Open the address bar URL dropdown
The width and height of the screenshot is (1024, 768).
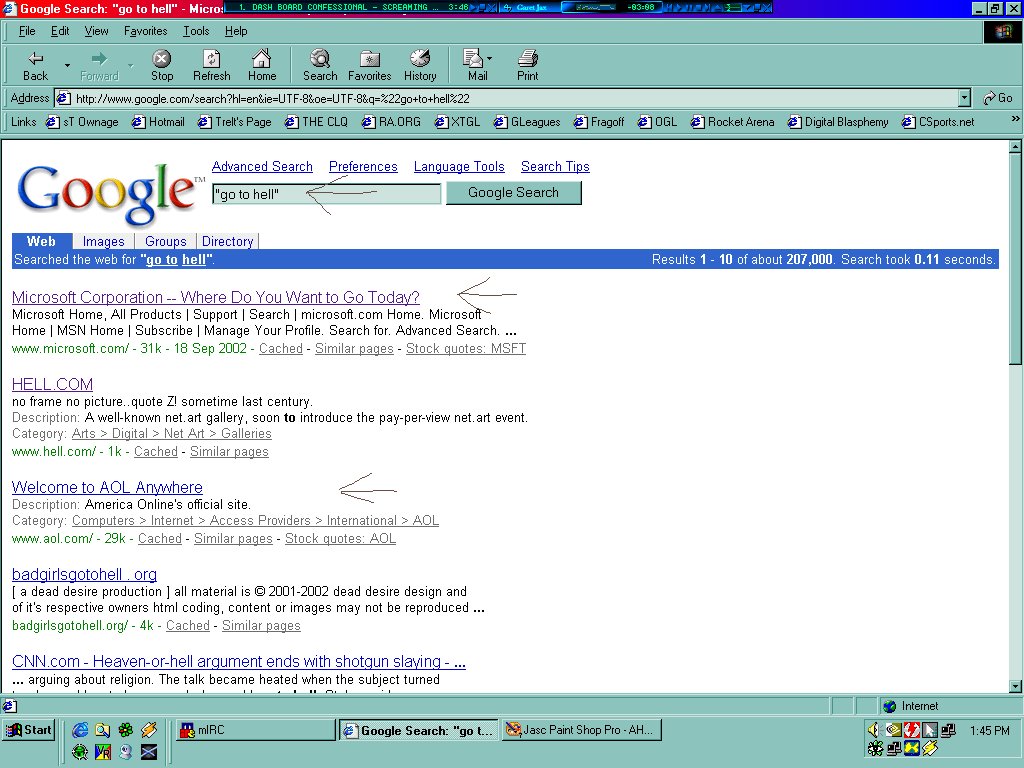pyautogui.click(x=964, y=99)
